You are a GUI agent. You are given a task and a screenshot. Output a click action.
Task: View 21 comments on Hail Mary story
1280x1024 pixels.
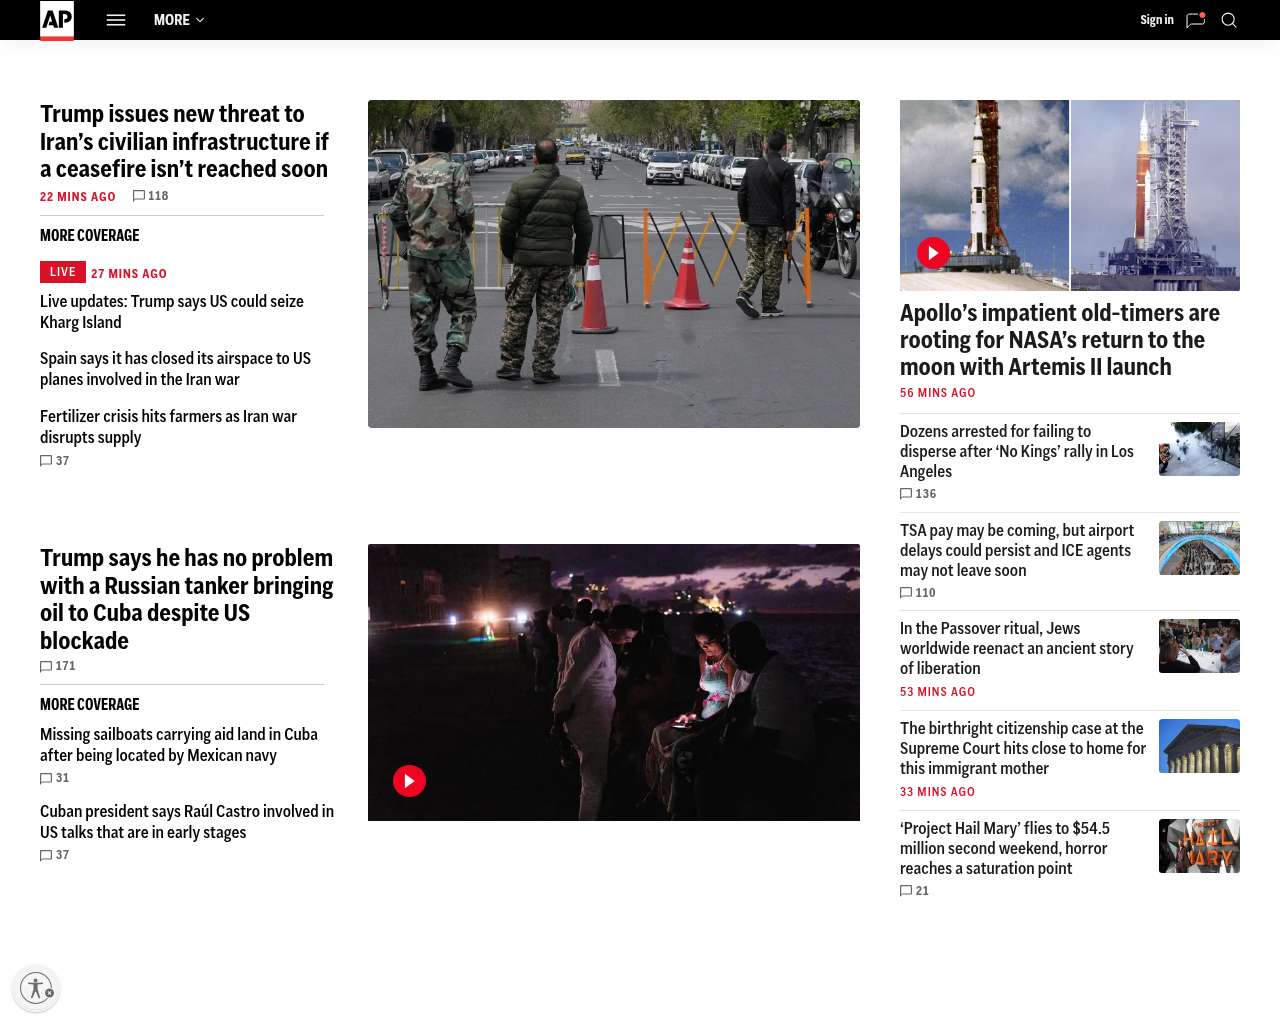click(915, 891)
